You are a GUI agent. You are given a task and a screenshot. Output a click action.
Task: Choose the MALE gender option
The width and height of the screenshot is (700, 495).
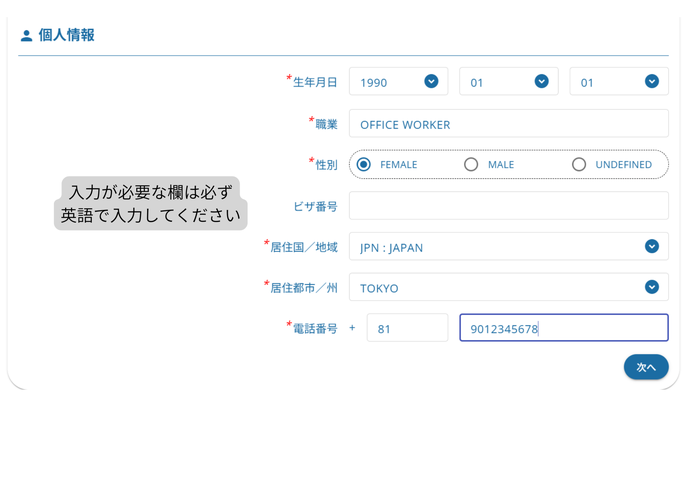471,164
